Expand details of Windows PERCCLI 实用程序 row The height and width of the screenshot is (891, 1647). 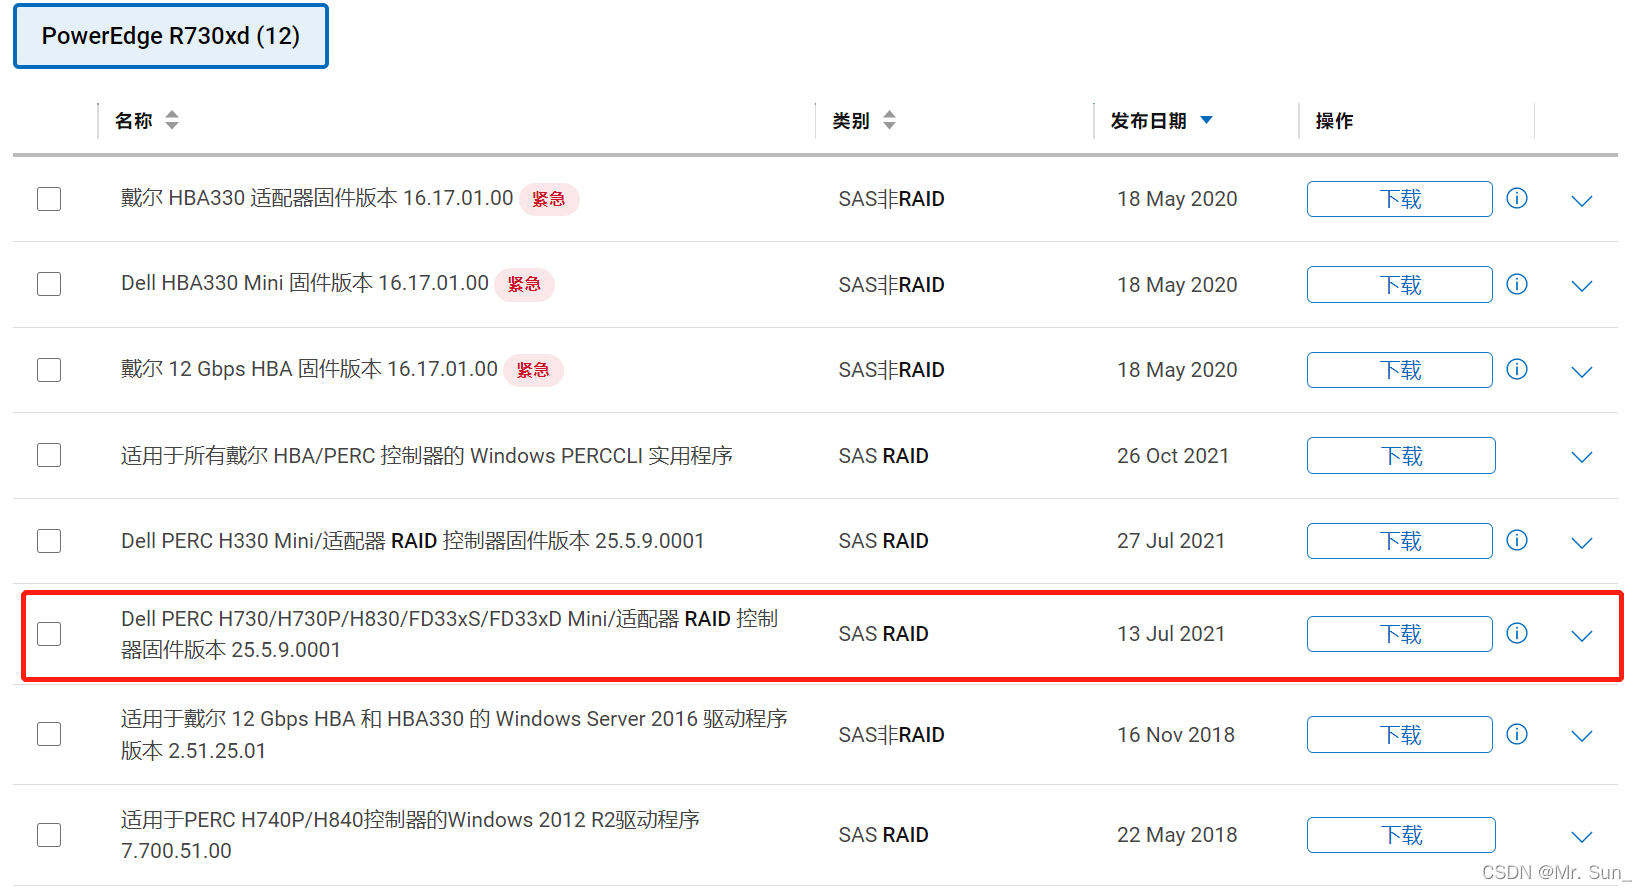[1581, 457]
